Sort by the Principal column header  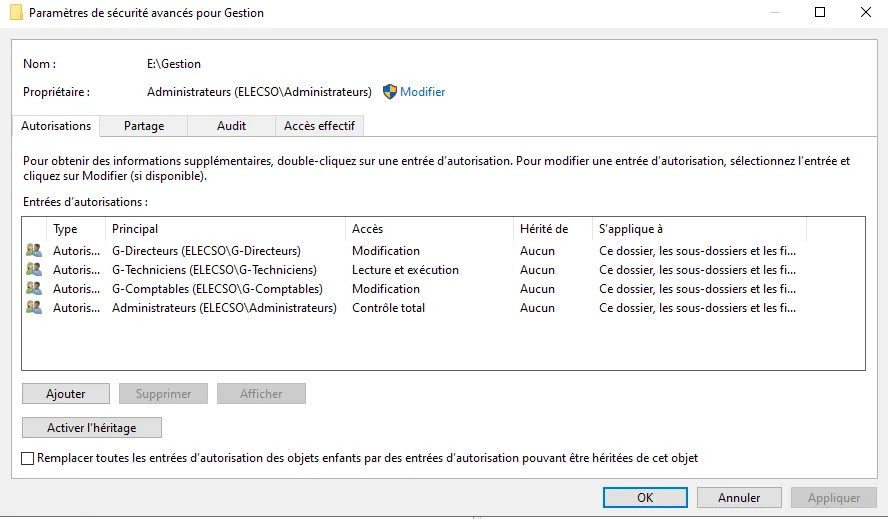point(135,229)
